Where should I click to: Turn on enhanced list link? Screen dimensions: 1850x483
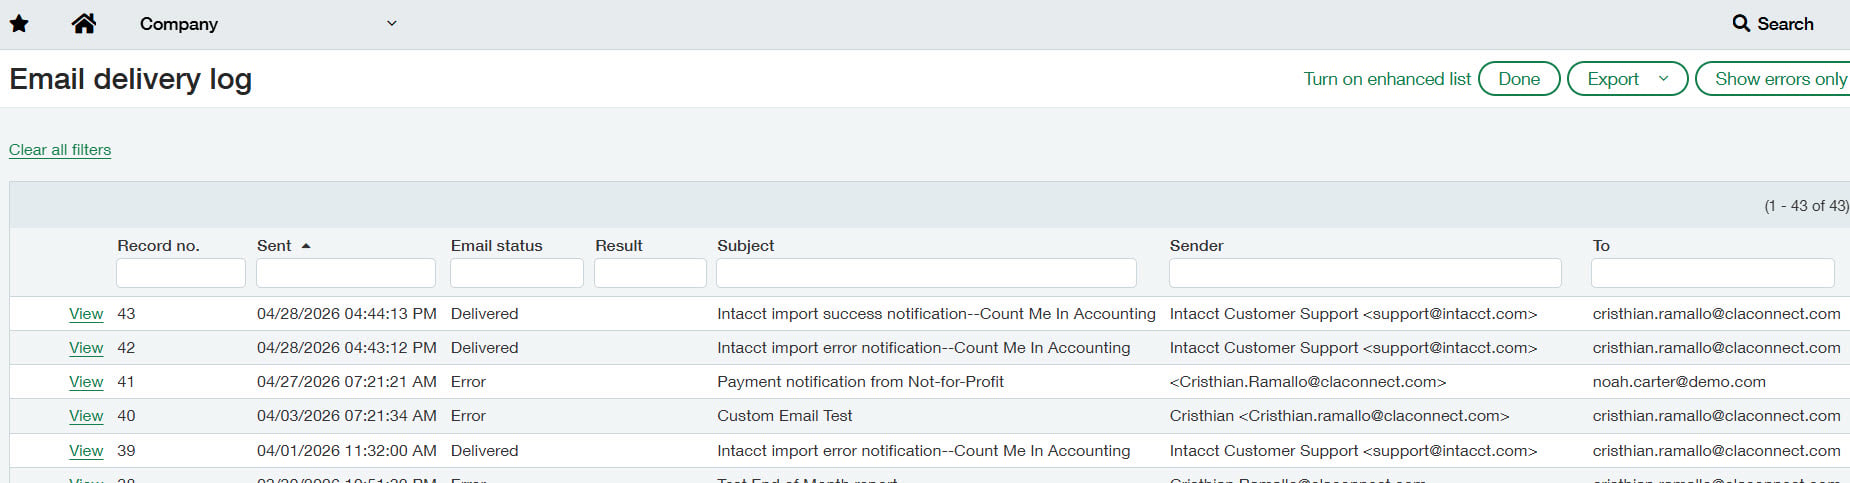click(x=1387, y=79)
